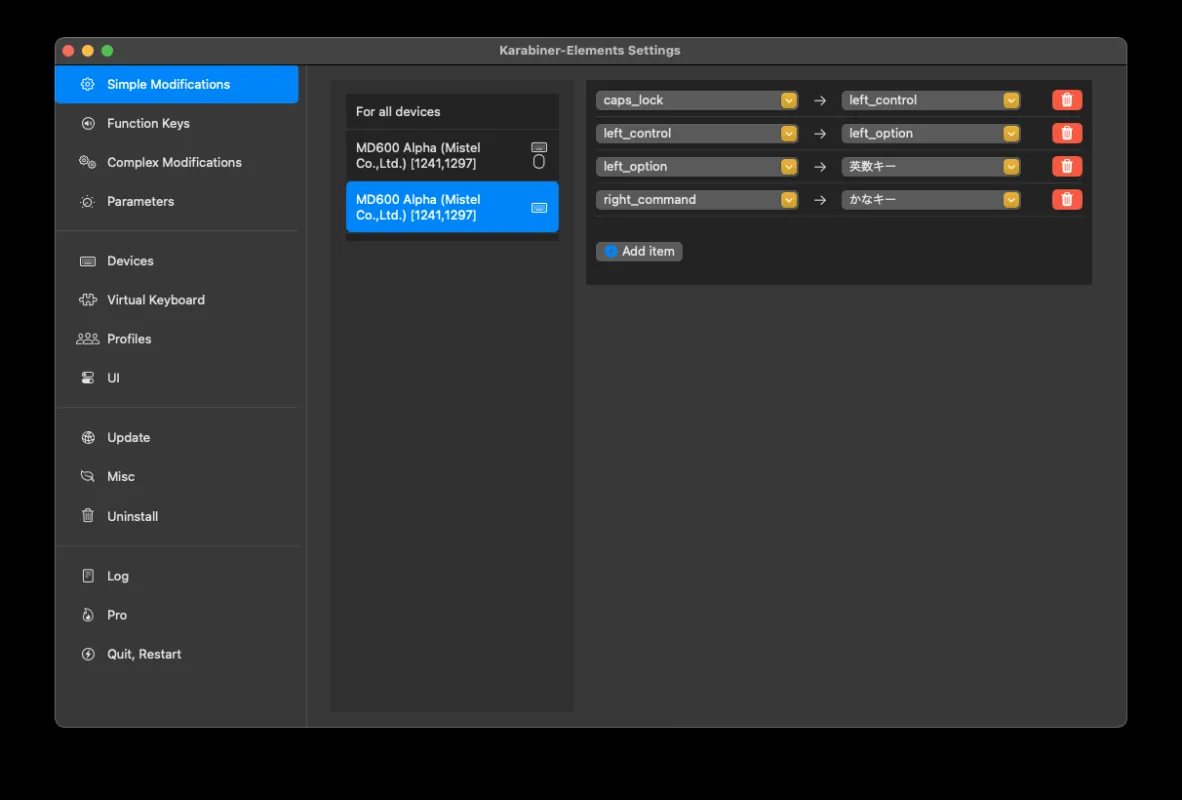Screen dimensions: 1182x800
Task: Open the 英数キー target key dropdown
Action: pyautogui.click(x=931, y=166)
